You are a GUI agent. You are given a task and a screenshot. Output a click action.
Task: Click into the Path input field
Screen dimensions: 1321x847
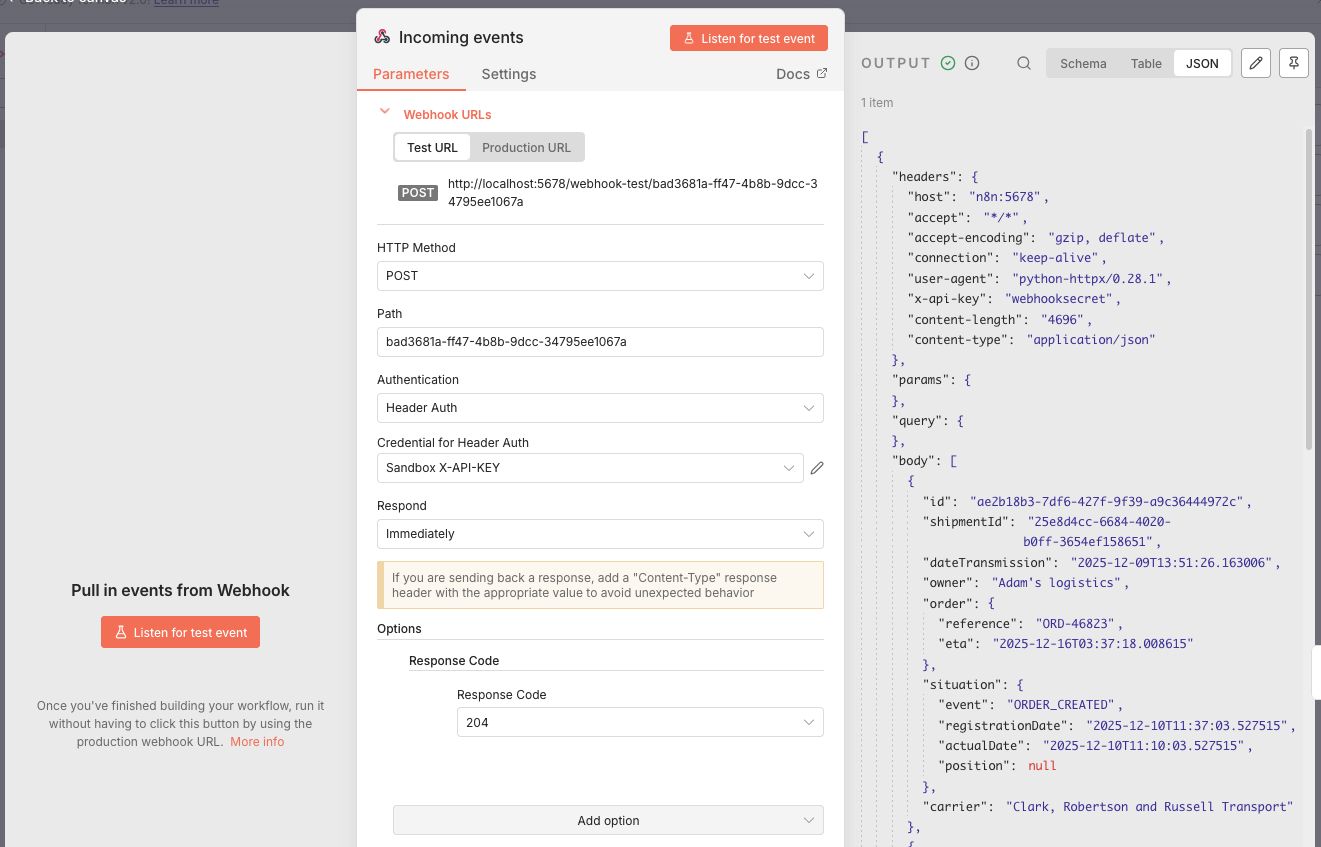(600, 342)
